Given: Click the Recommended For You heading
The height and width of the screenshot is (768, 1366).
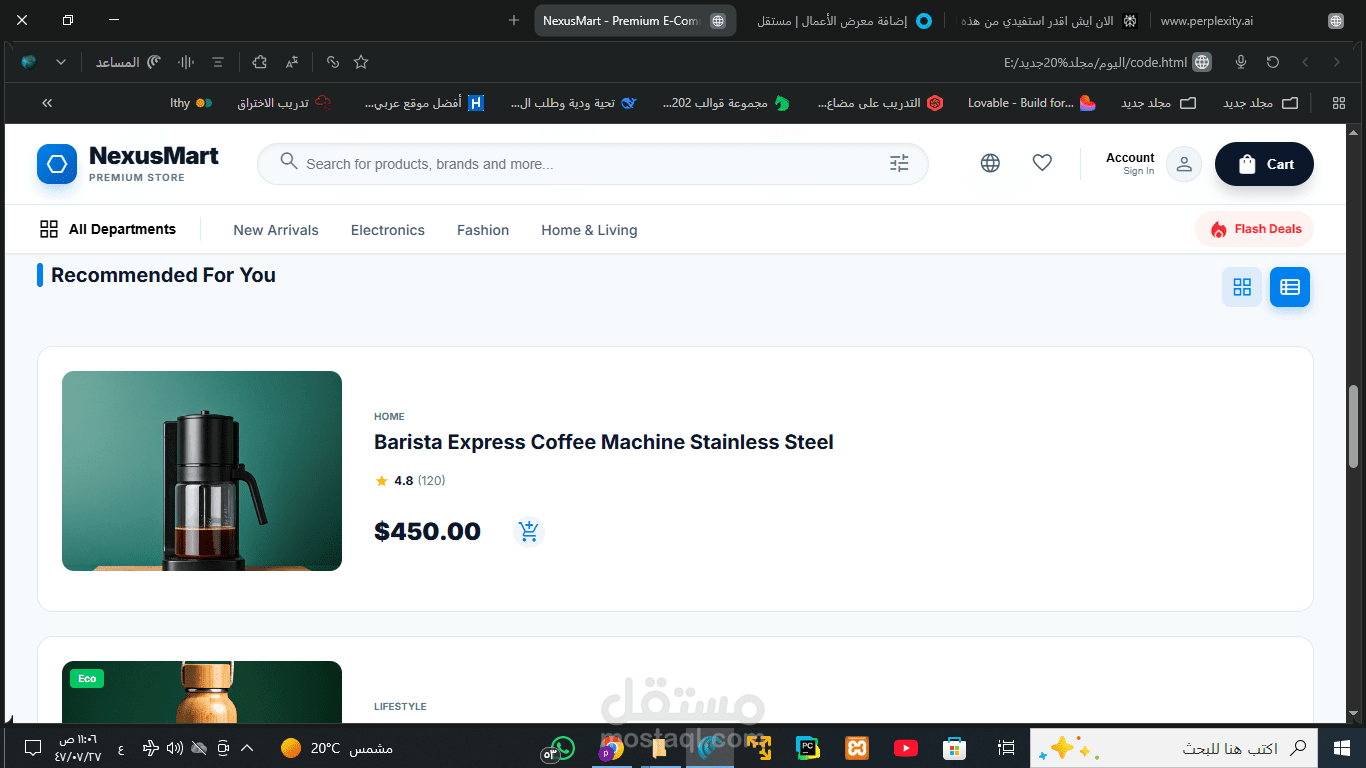Looking at the screenshot, I should [163, 275].
